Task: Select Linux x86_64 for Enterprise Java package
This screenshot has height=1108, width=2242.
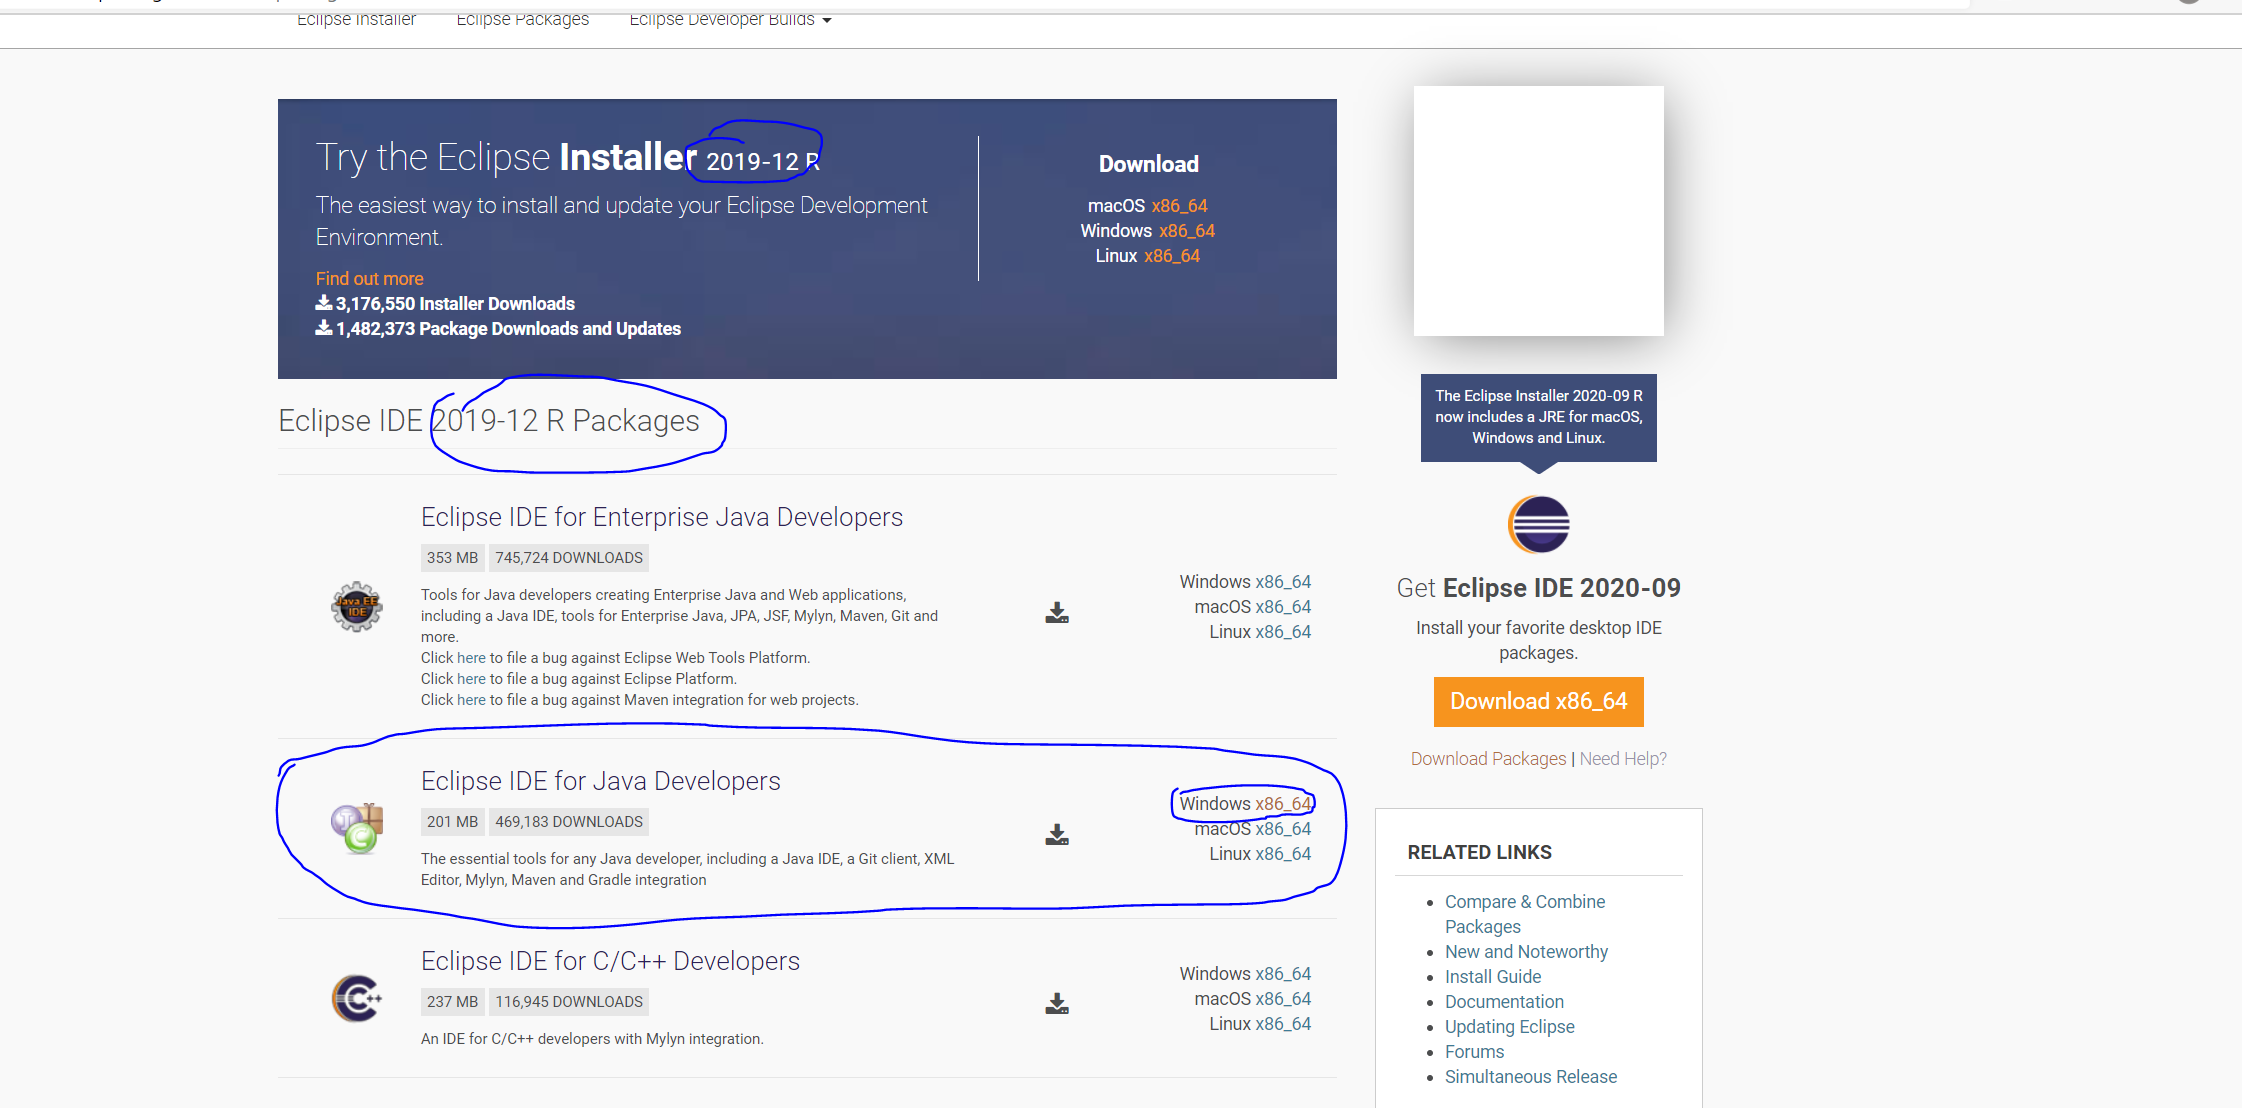Action: [x=1283, y=631]
